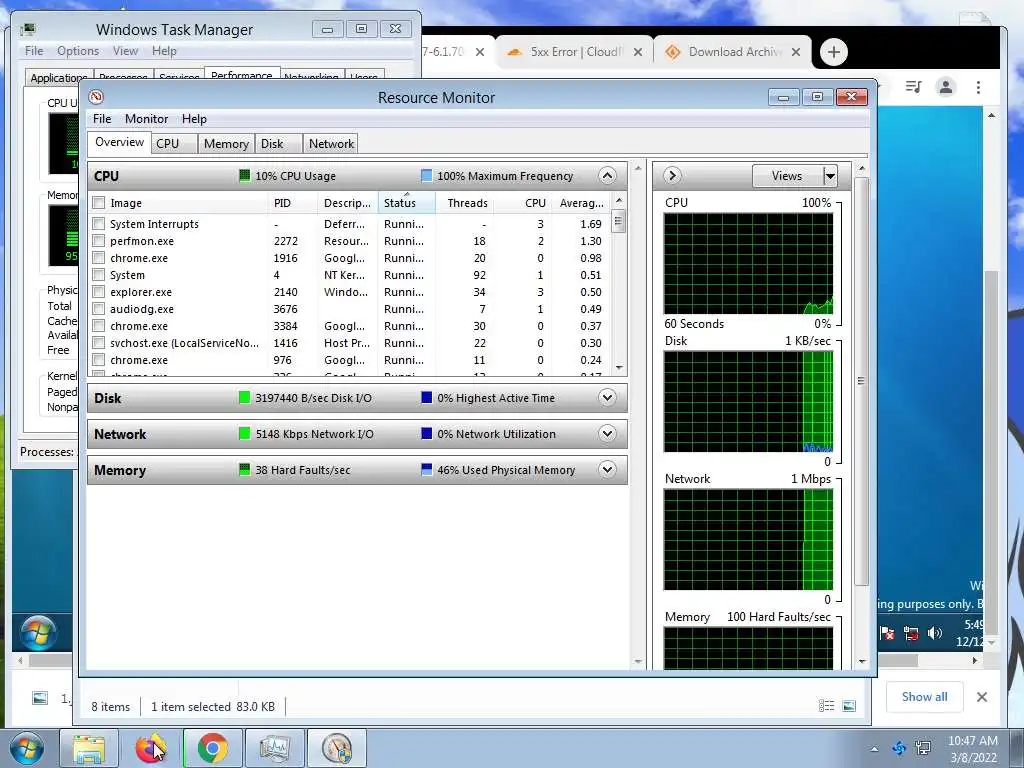Sort by the PID column header

pyautogui.click(x=293, y=203)
